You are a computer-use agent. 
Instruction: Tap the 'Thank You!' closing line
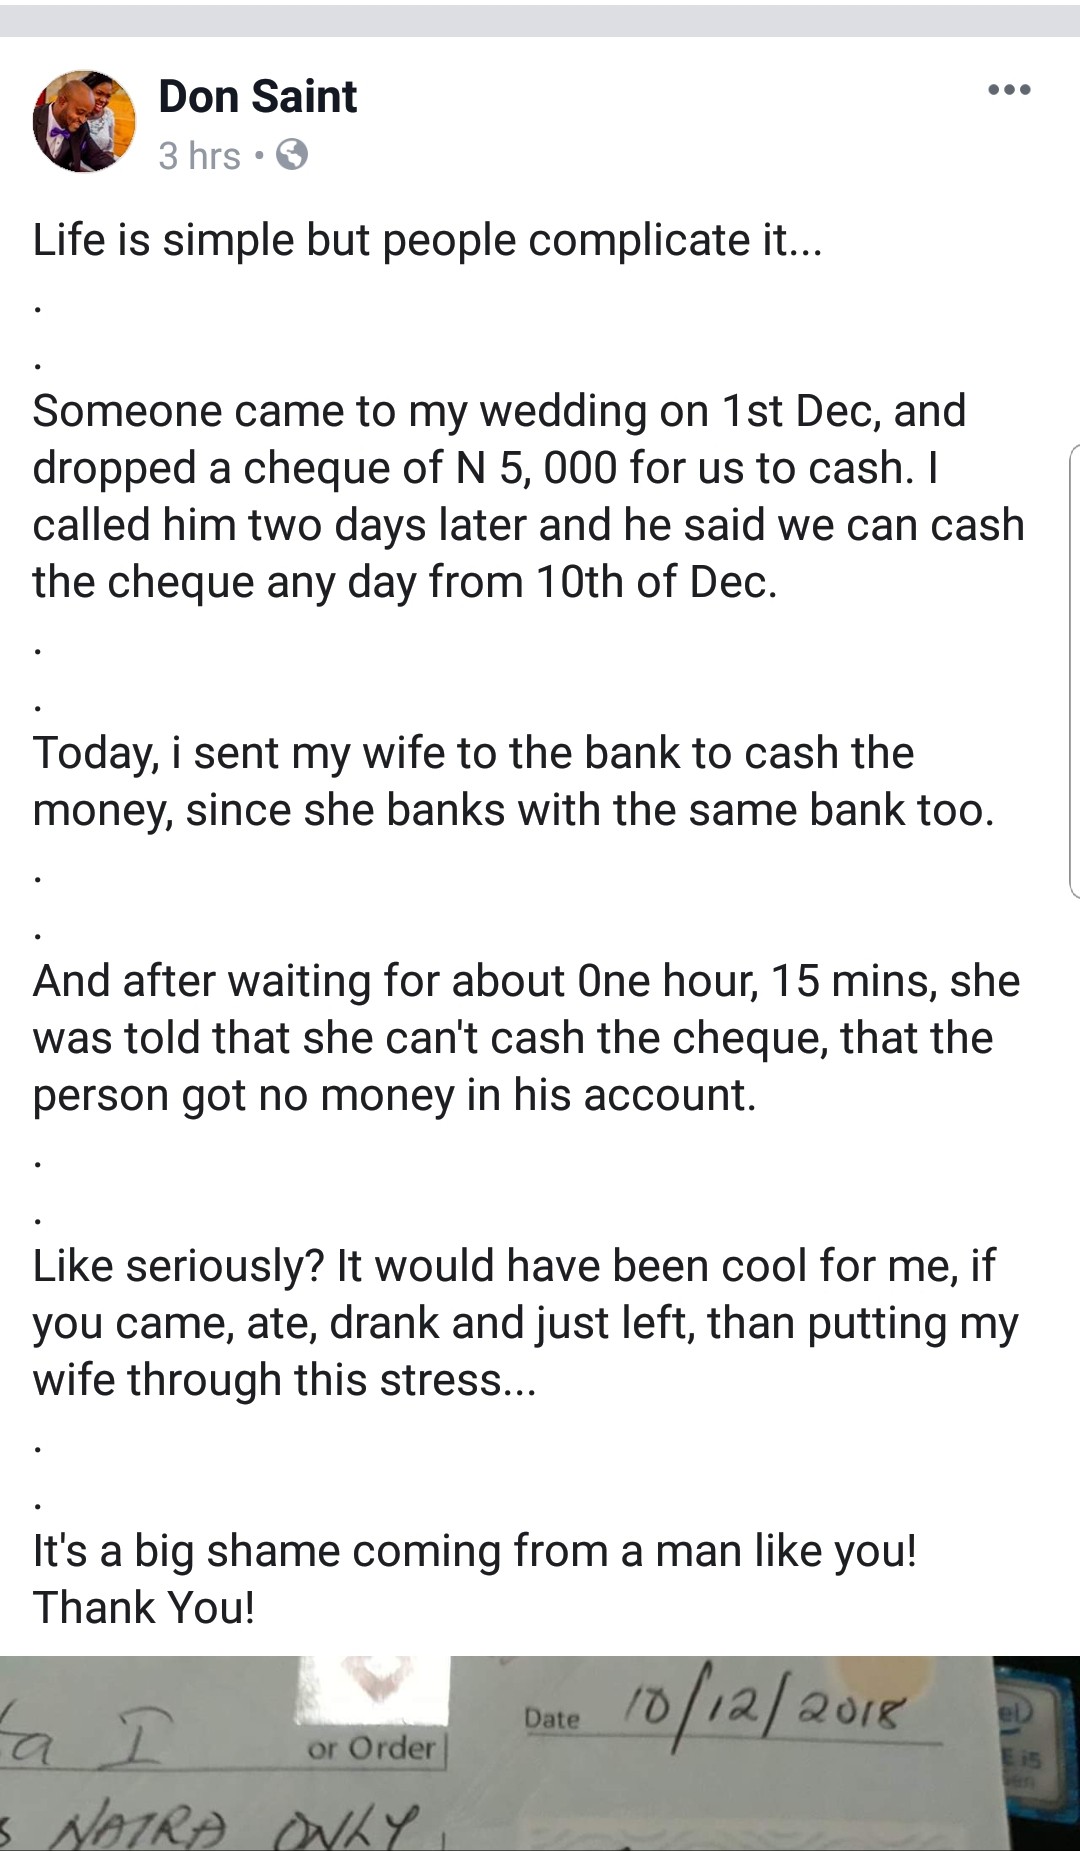pos(144,1607)
